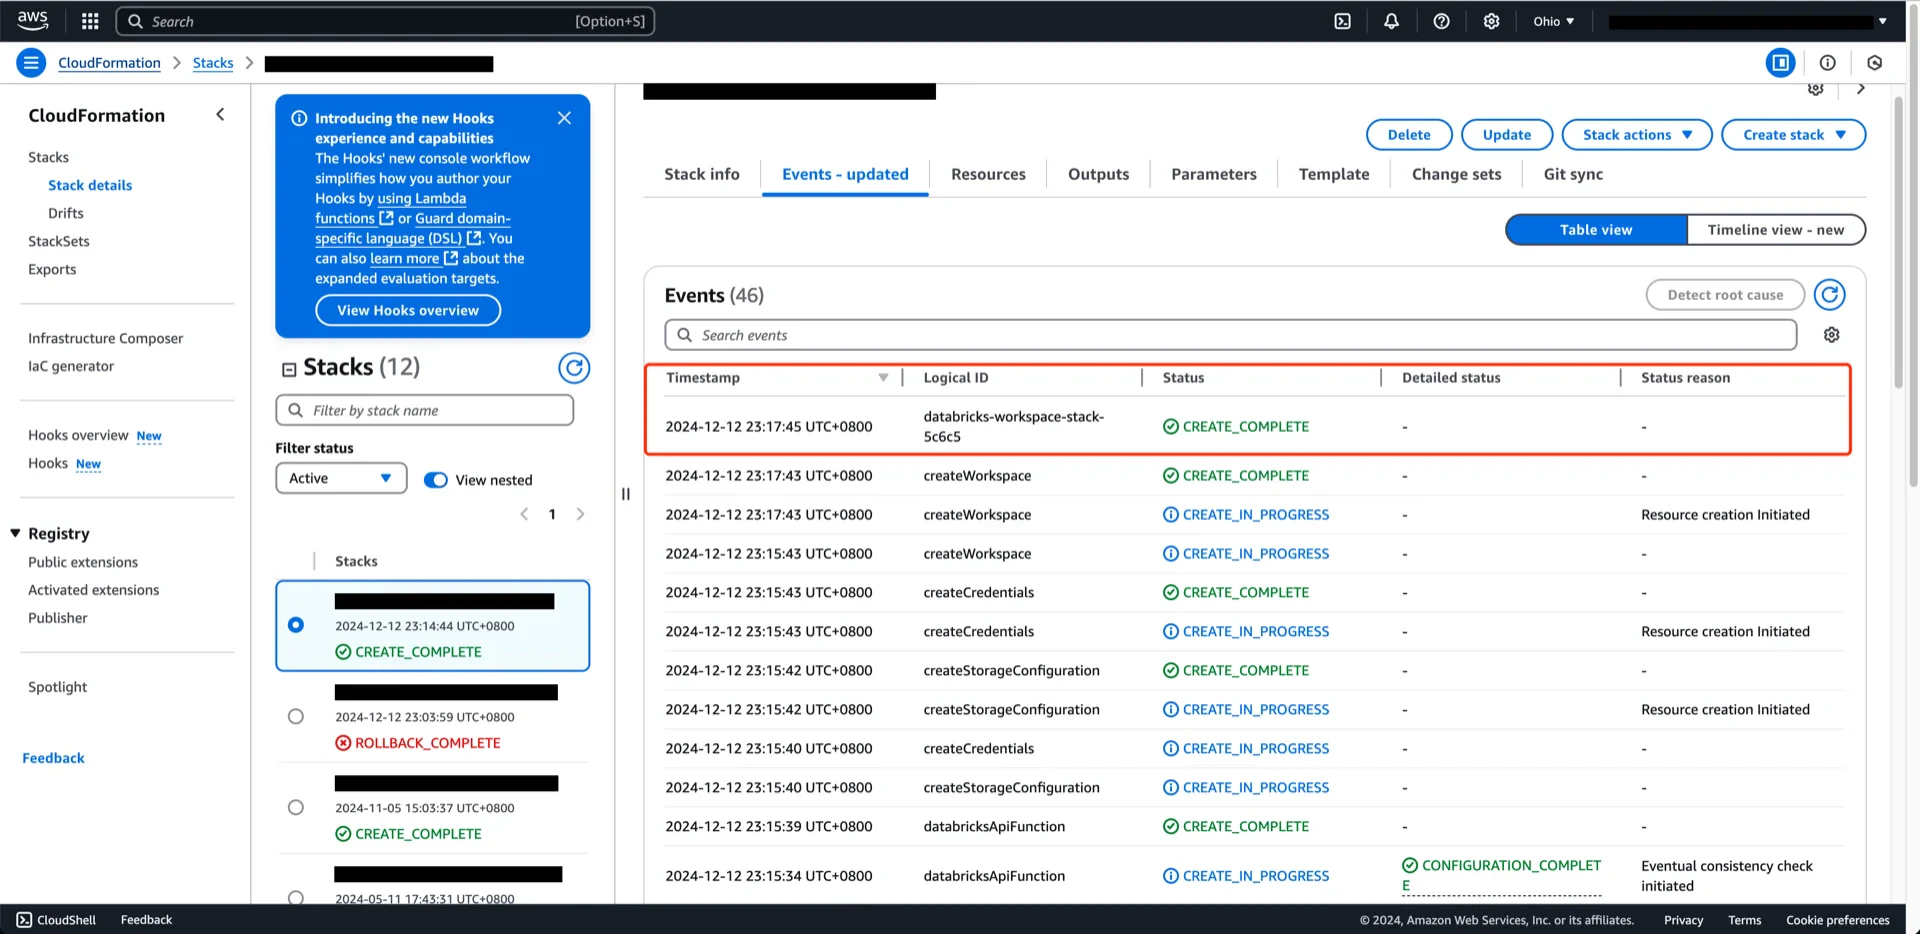Open the account menu dropdown arrow
This screenshot has width=1920, height=934.
1883,21
